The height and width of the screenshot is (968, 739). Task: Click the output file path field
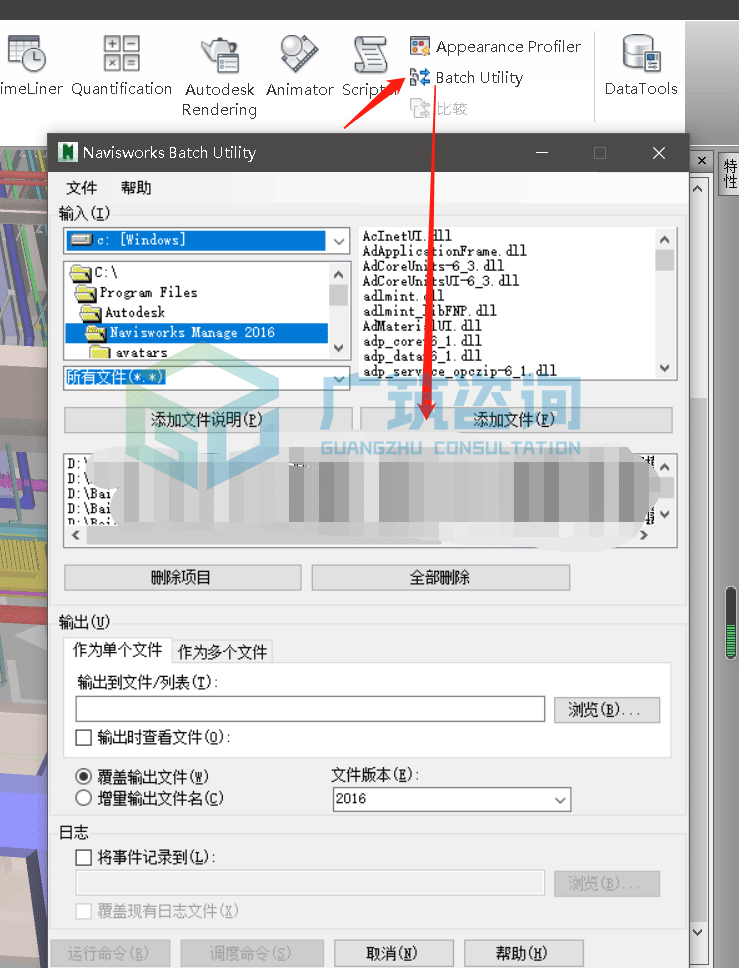pyautogui.click(x=310, y=709)
